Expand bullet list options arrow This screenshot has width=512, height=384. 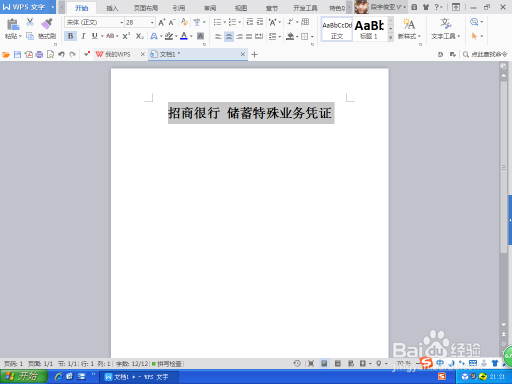[225, 22]
